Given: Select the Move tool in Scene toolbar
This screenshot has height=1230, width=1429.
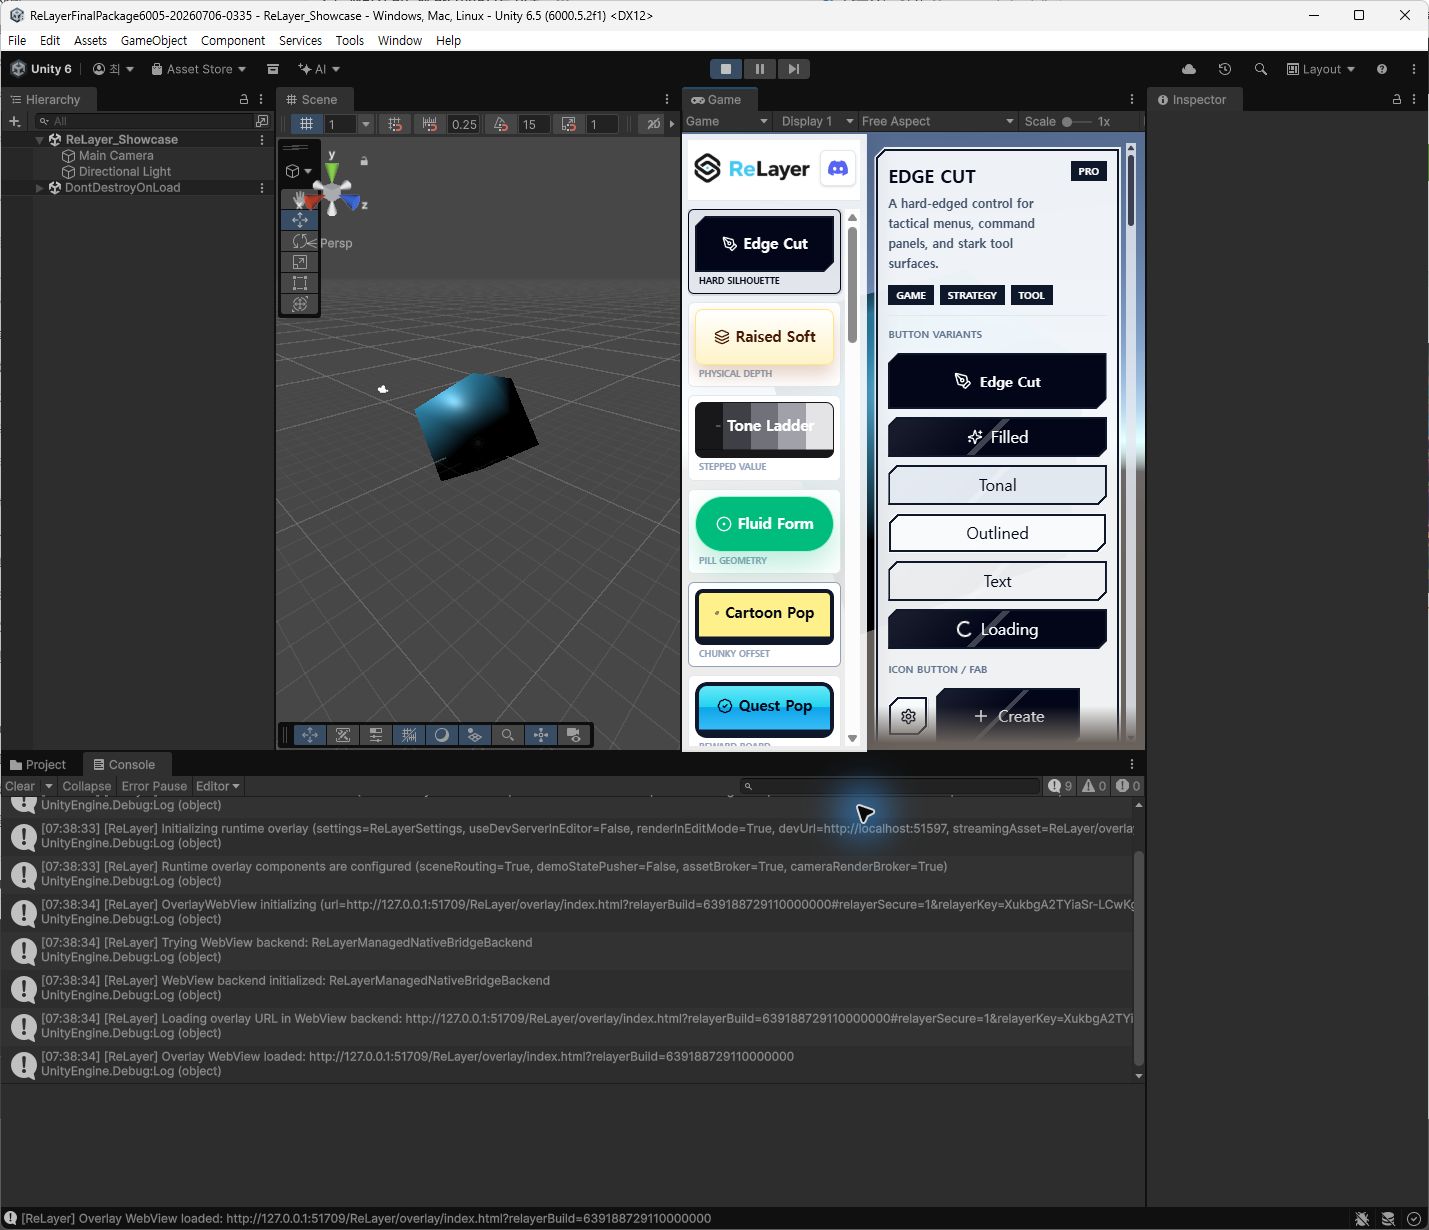Looking at the screenshot, I should point(299,220).
